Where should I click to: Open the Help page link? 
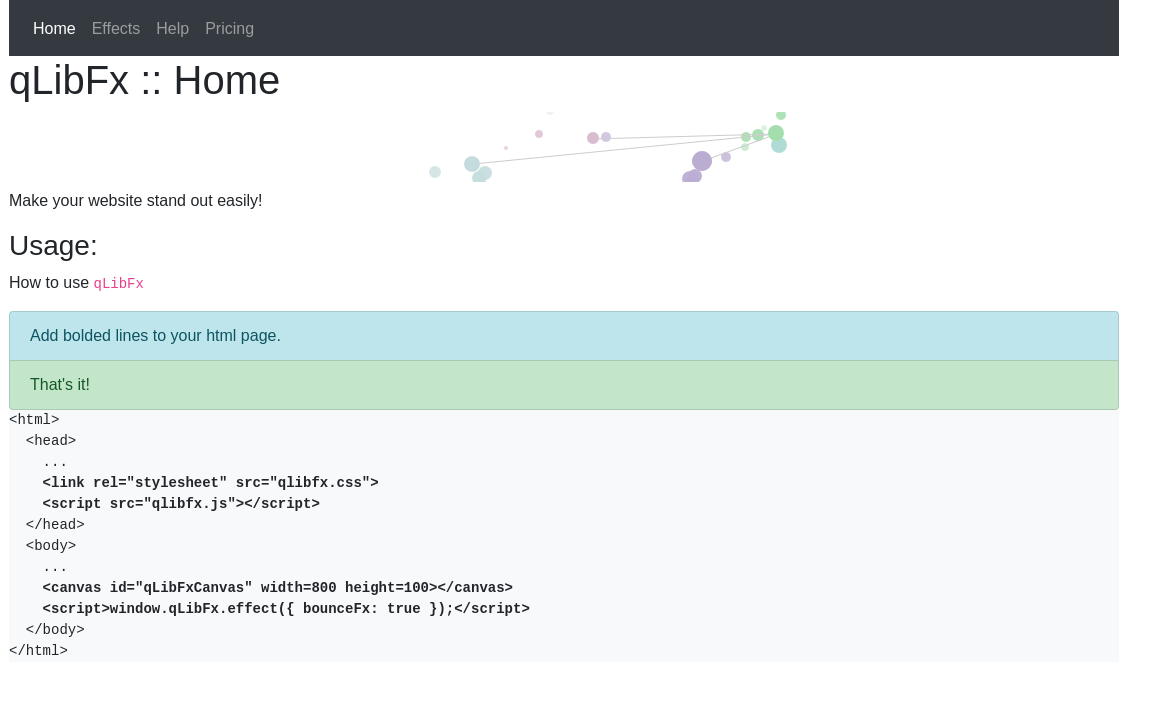pyautogui.click(x=172, y=28)
